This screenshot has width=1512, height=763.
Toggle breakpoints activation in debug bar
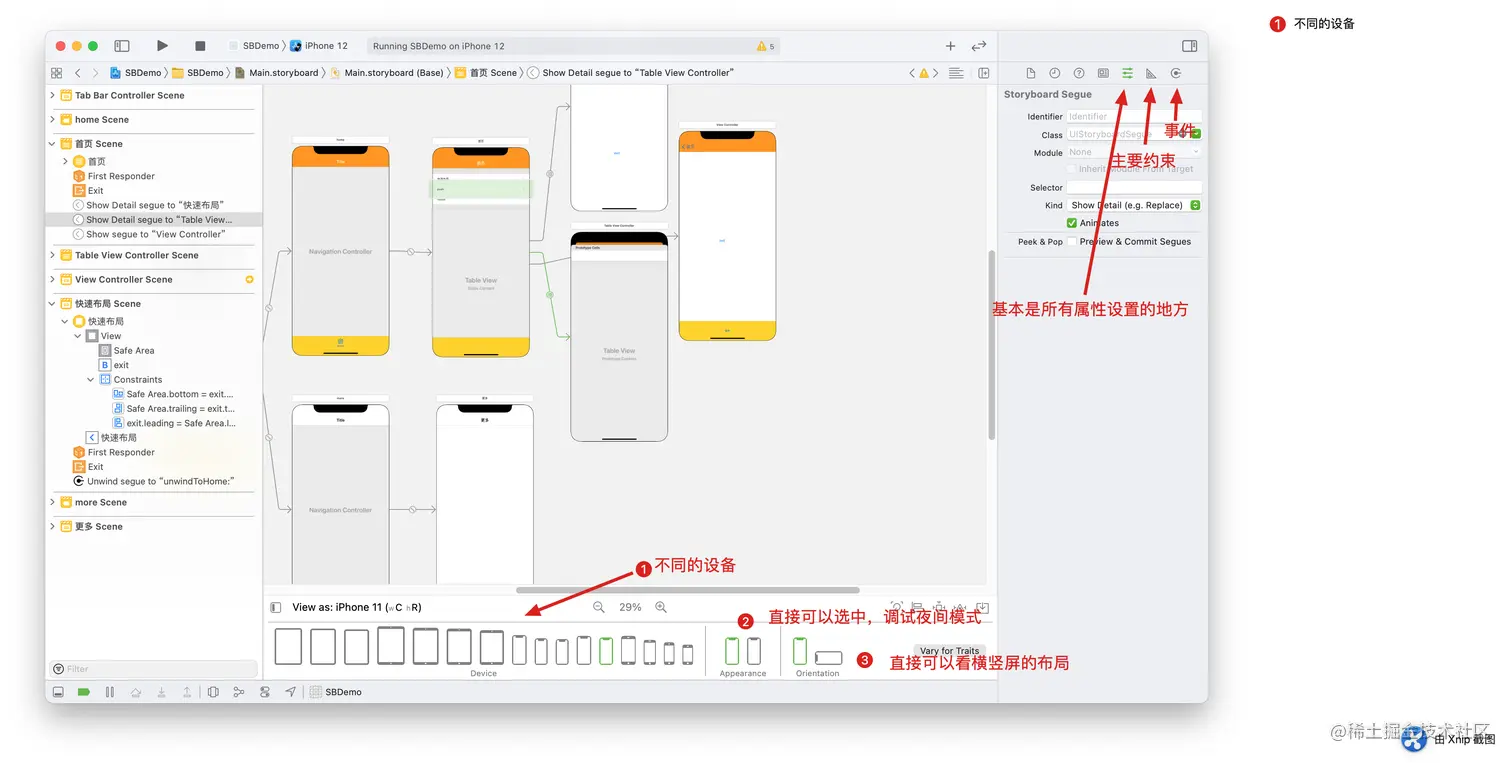click(x=84, y=692)
